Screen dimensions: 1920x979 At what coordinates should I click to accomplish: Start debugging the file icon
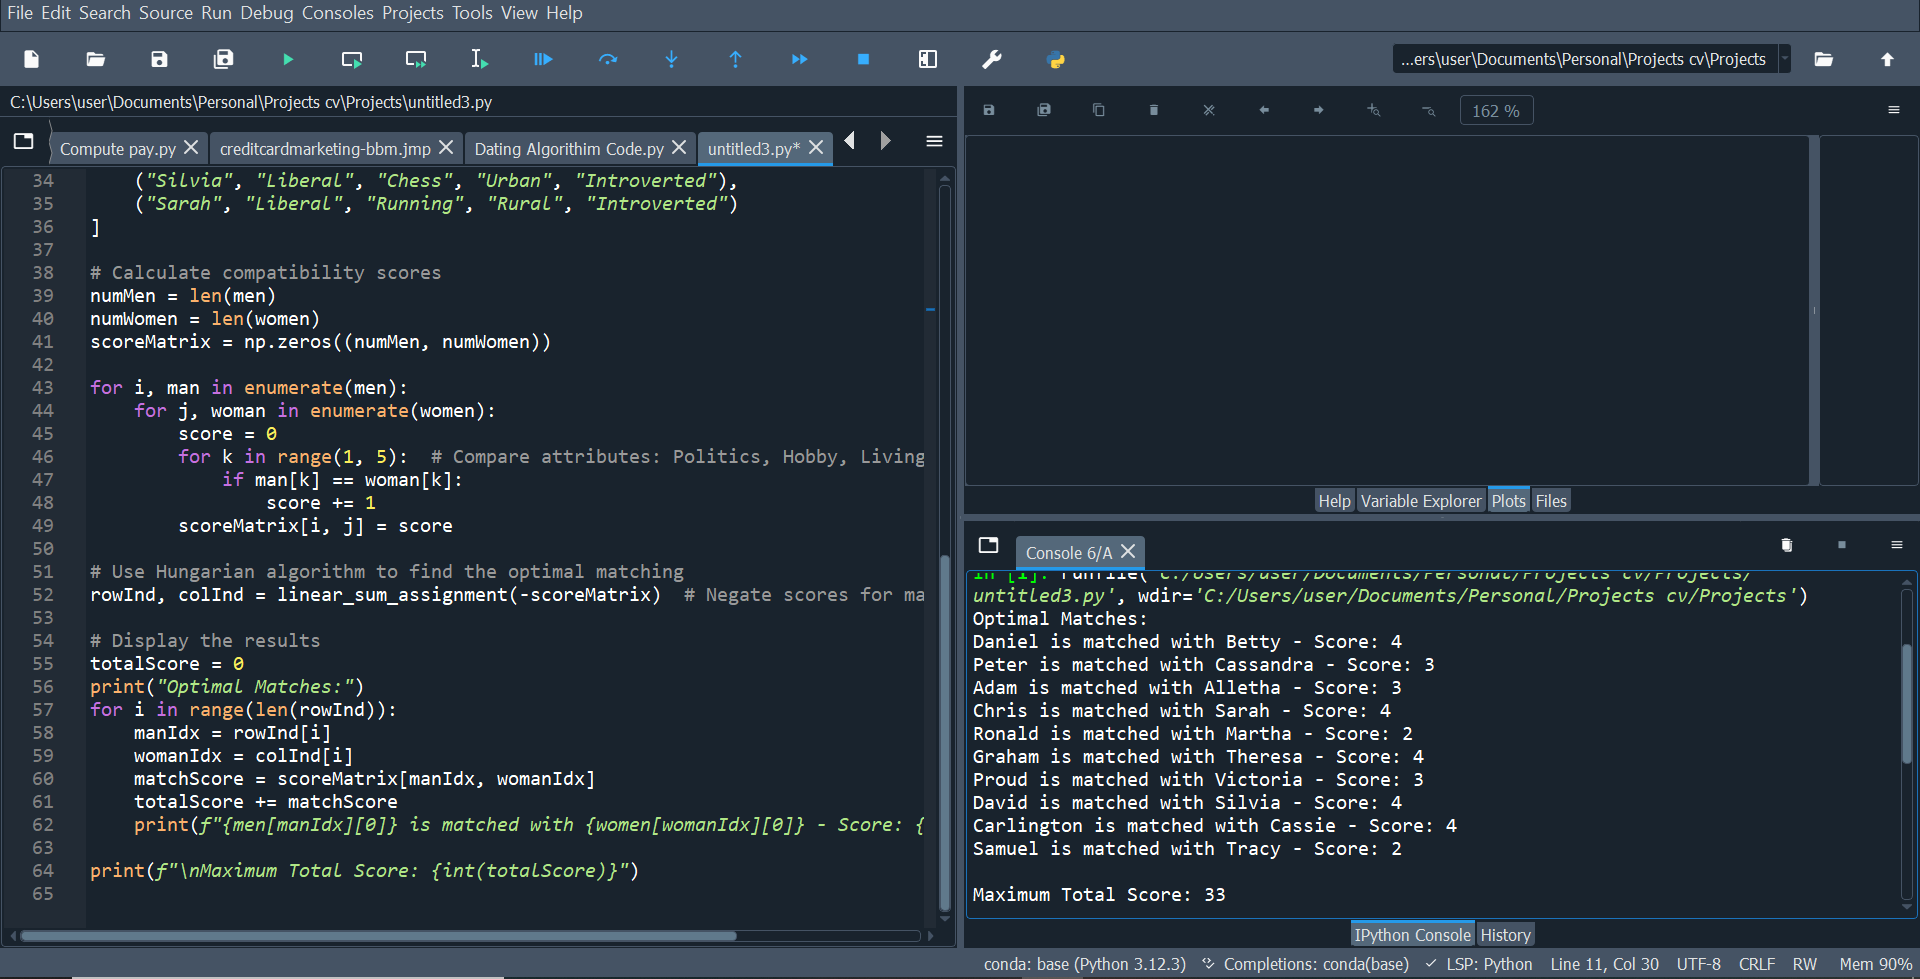543,59
